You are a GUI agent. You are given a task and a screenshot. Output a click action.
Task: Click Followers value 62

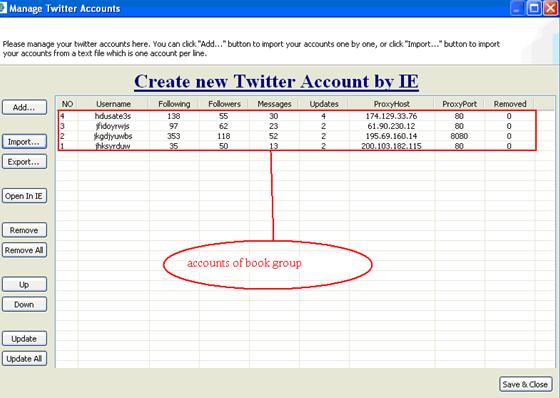[x=224, y=126]
